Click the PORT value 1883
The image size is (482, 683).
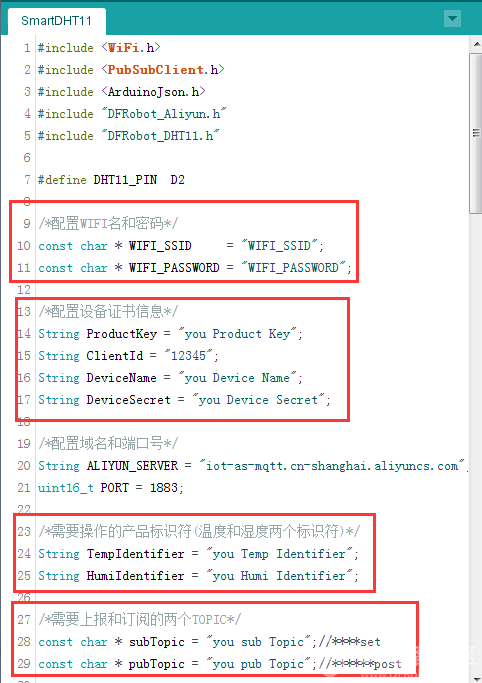pos(164,488)
